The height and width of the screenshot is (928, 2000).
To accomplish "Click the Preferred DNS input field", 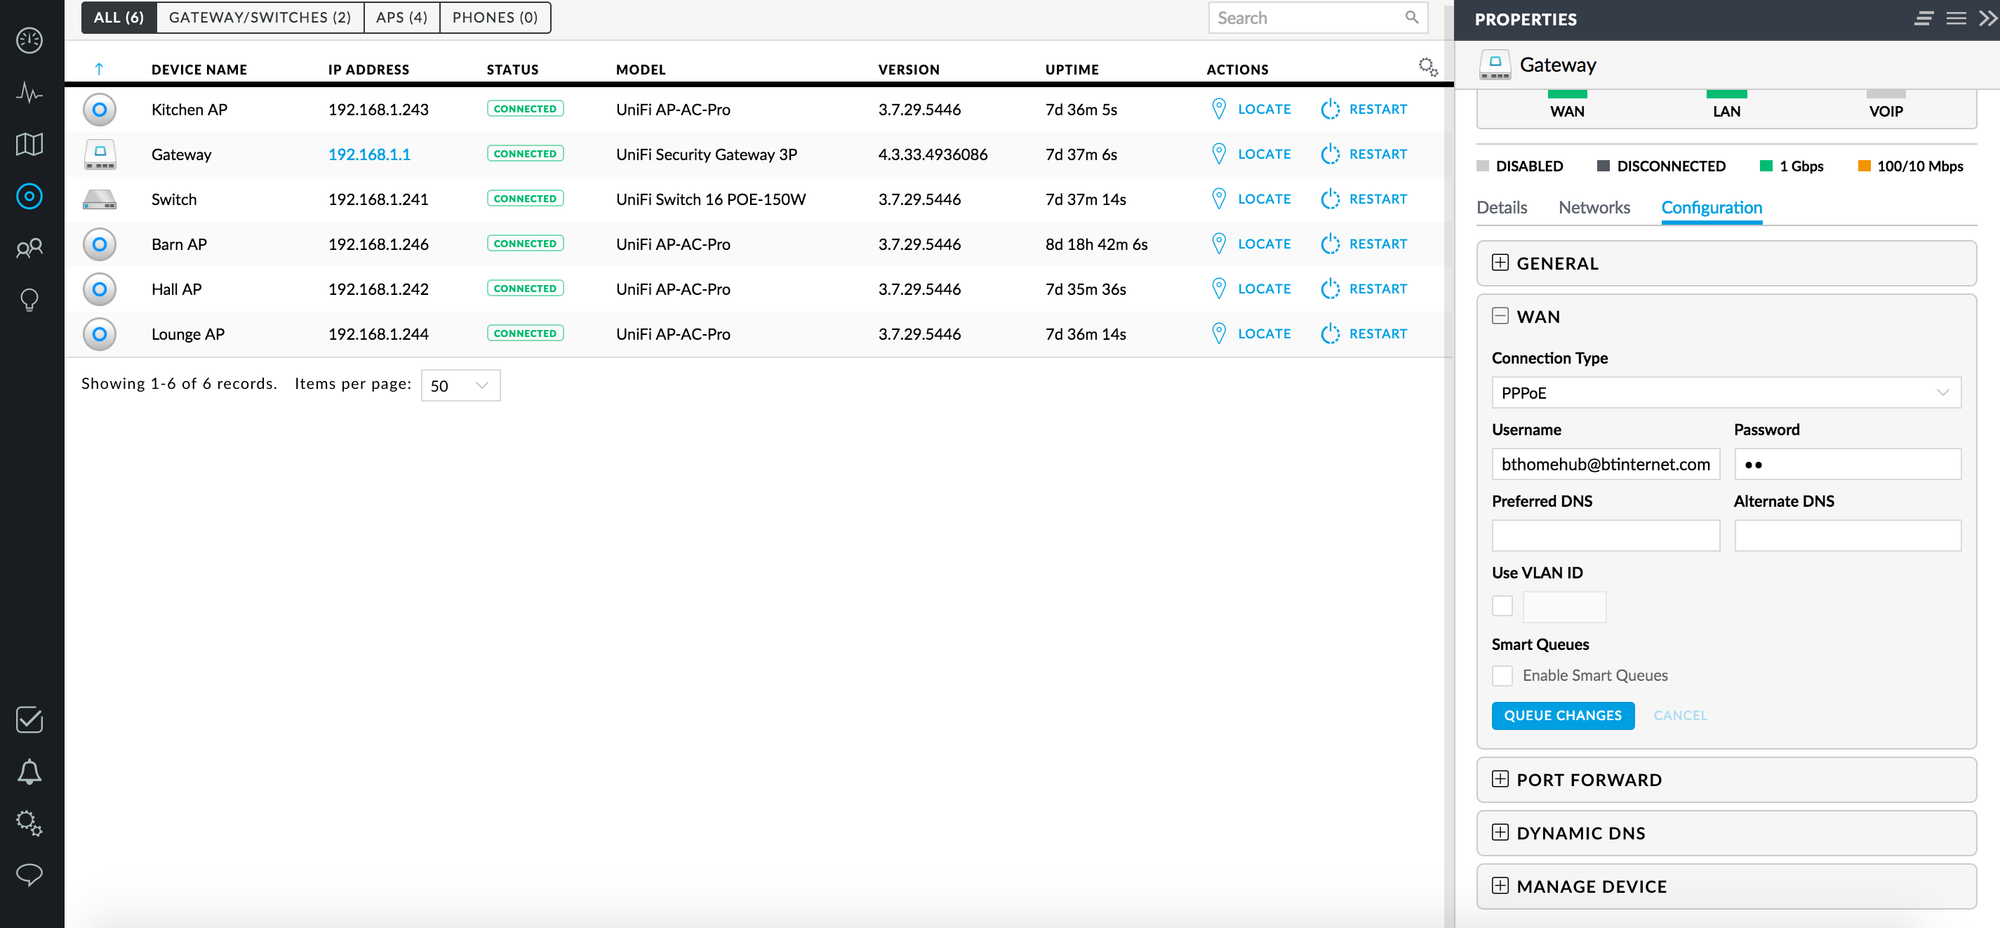I will pyautogui.click(x=1605, y=536).
